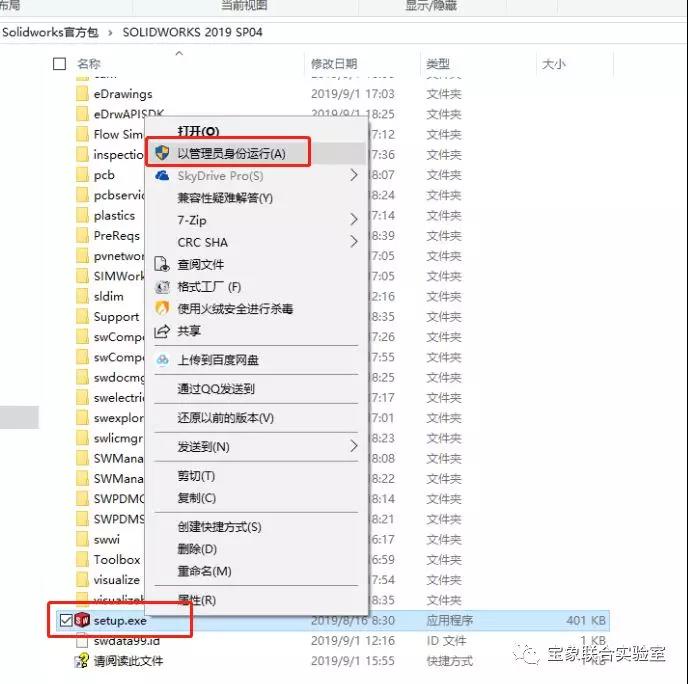Click the 查阅文件 document icon
This screenshot has height=684, width=688.
pyautogui.click(x=162, y=265)
